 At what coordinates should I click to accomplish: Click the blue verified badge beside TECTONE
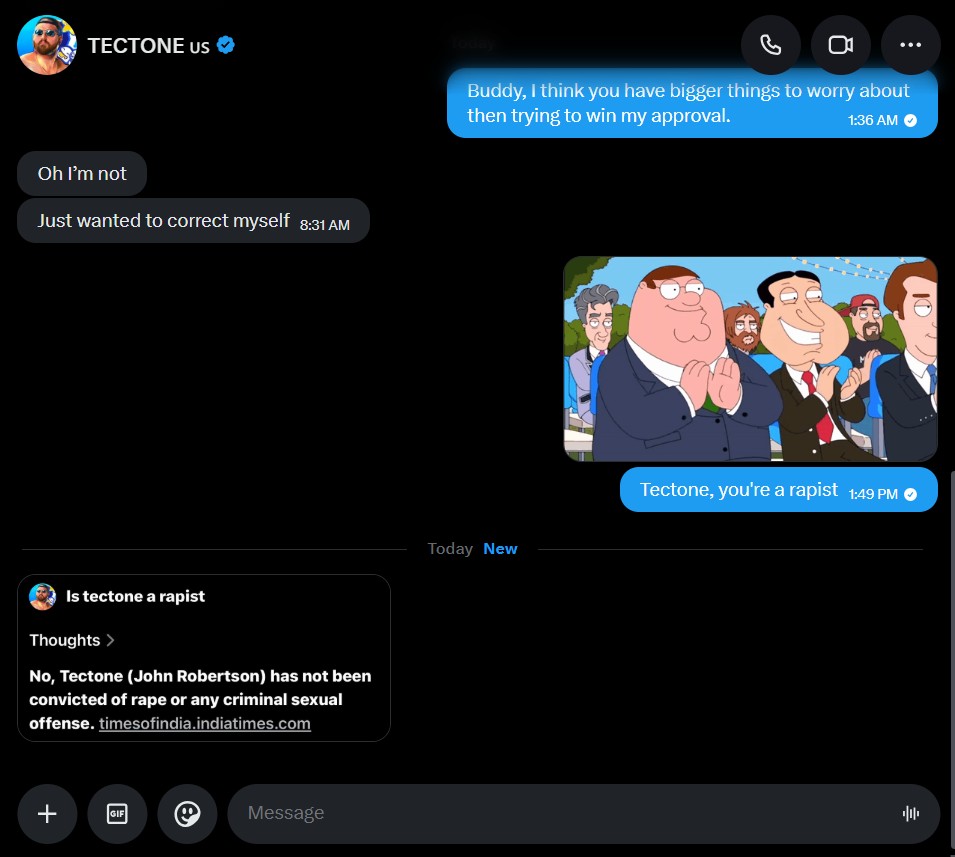point(226,45)
